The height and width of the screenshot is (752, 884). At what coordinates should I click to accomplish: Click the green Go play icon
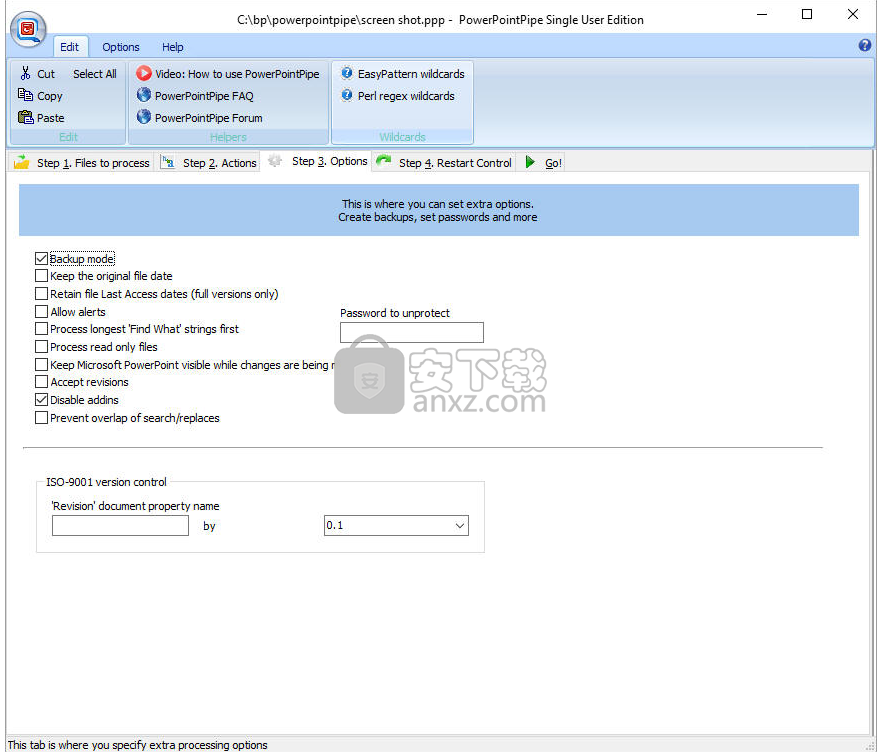(530, 162)
